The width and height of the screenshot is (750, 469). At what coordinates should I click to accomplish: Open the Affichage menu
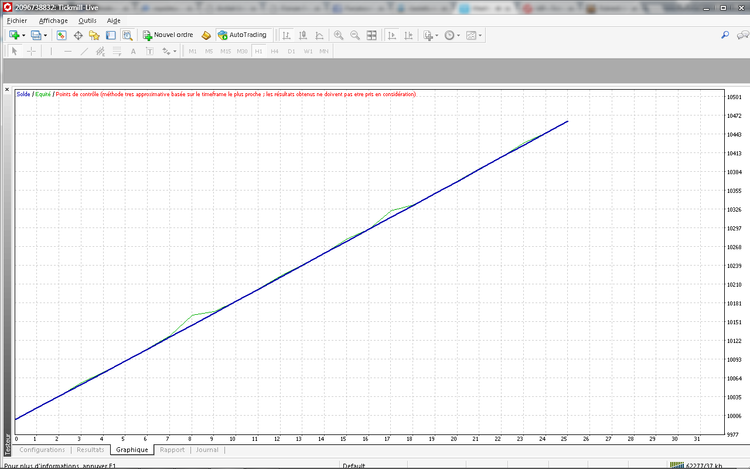click(53, 20)
